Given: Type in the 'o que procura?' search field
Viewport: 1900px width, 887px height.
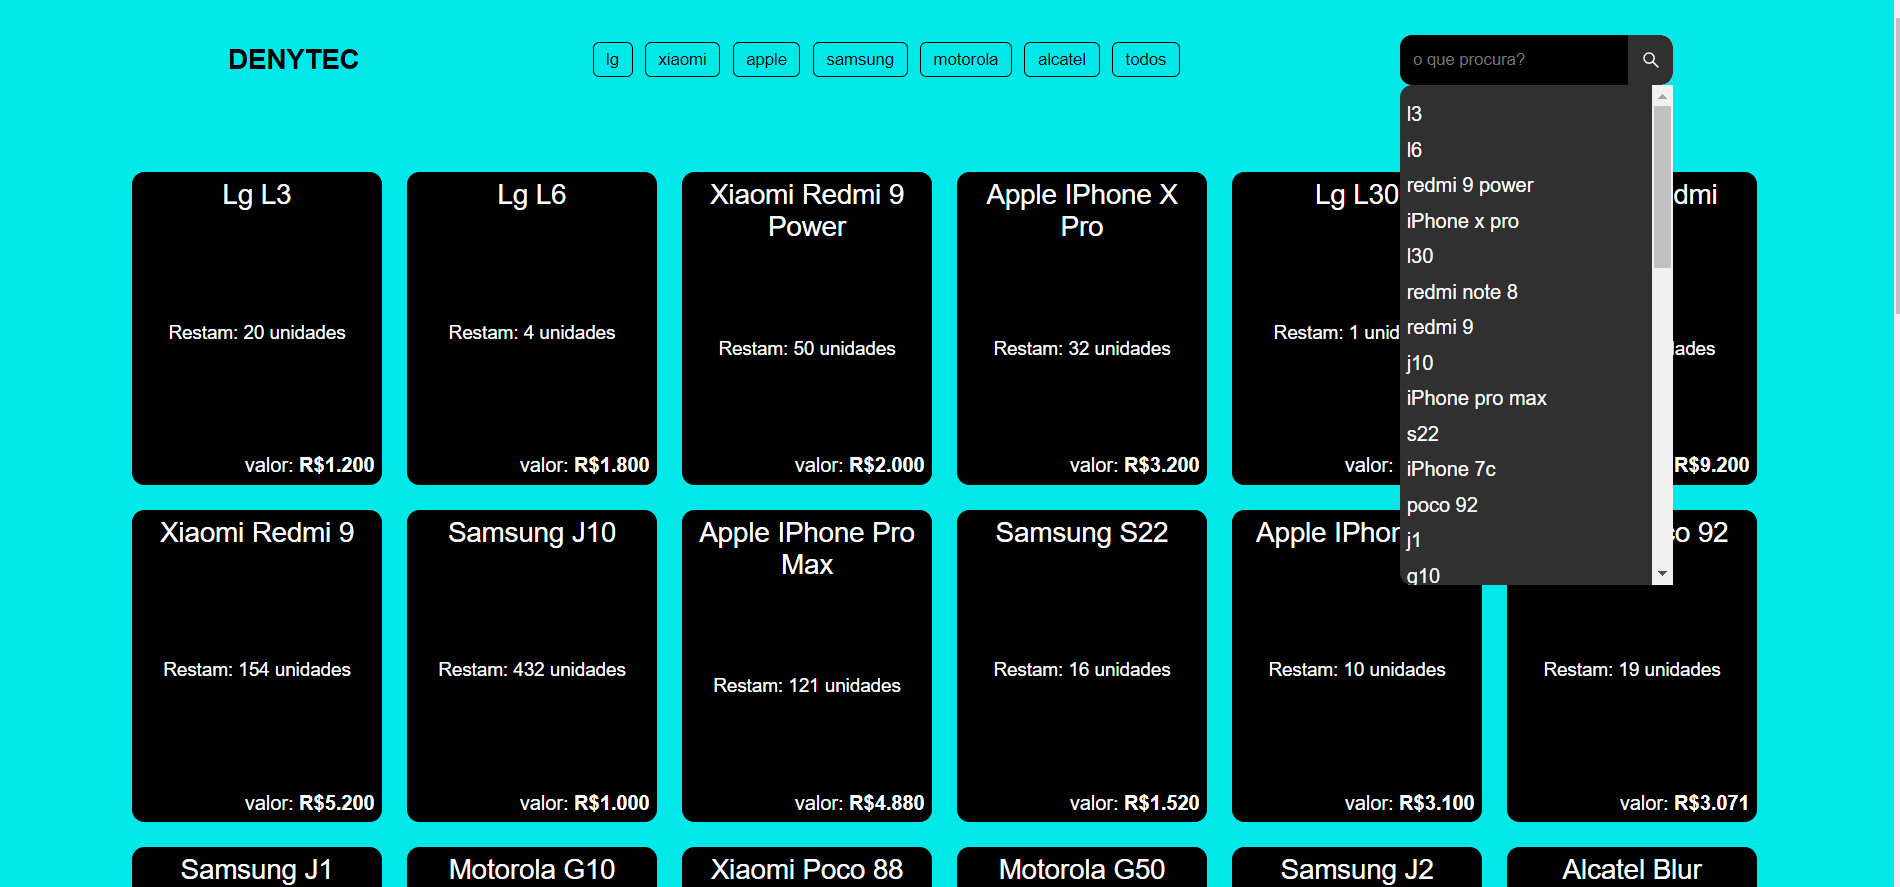Looking at the screenshot, I should pos(1513,60).
